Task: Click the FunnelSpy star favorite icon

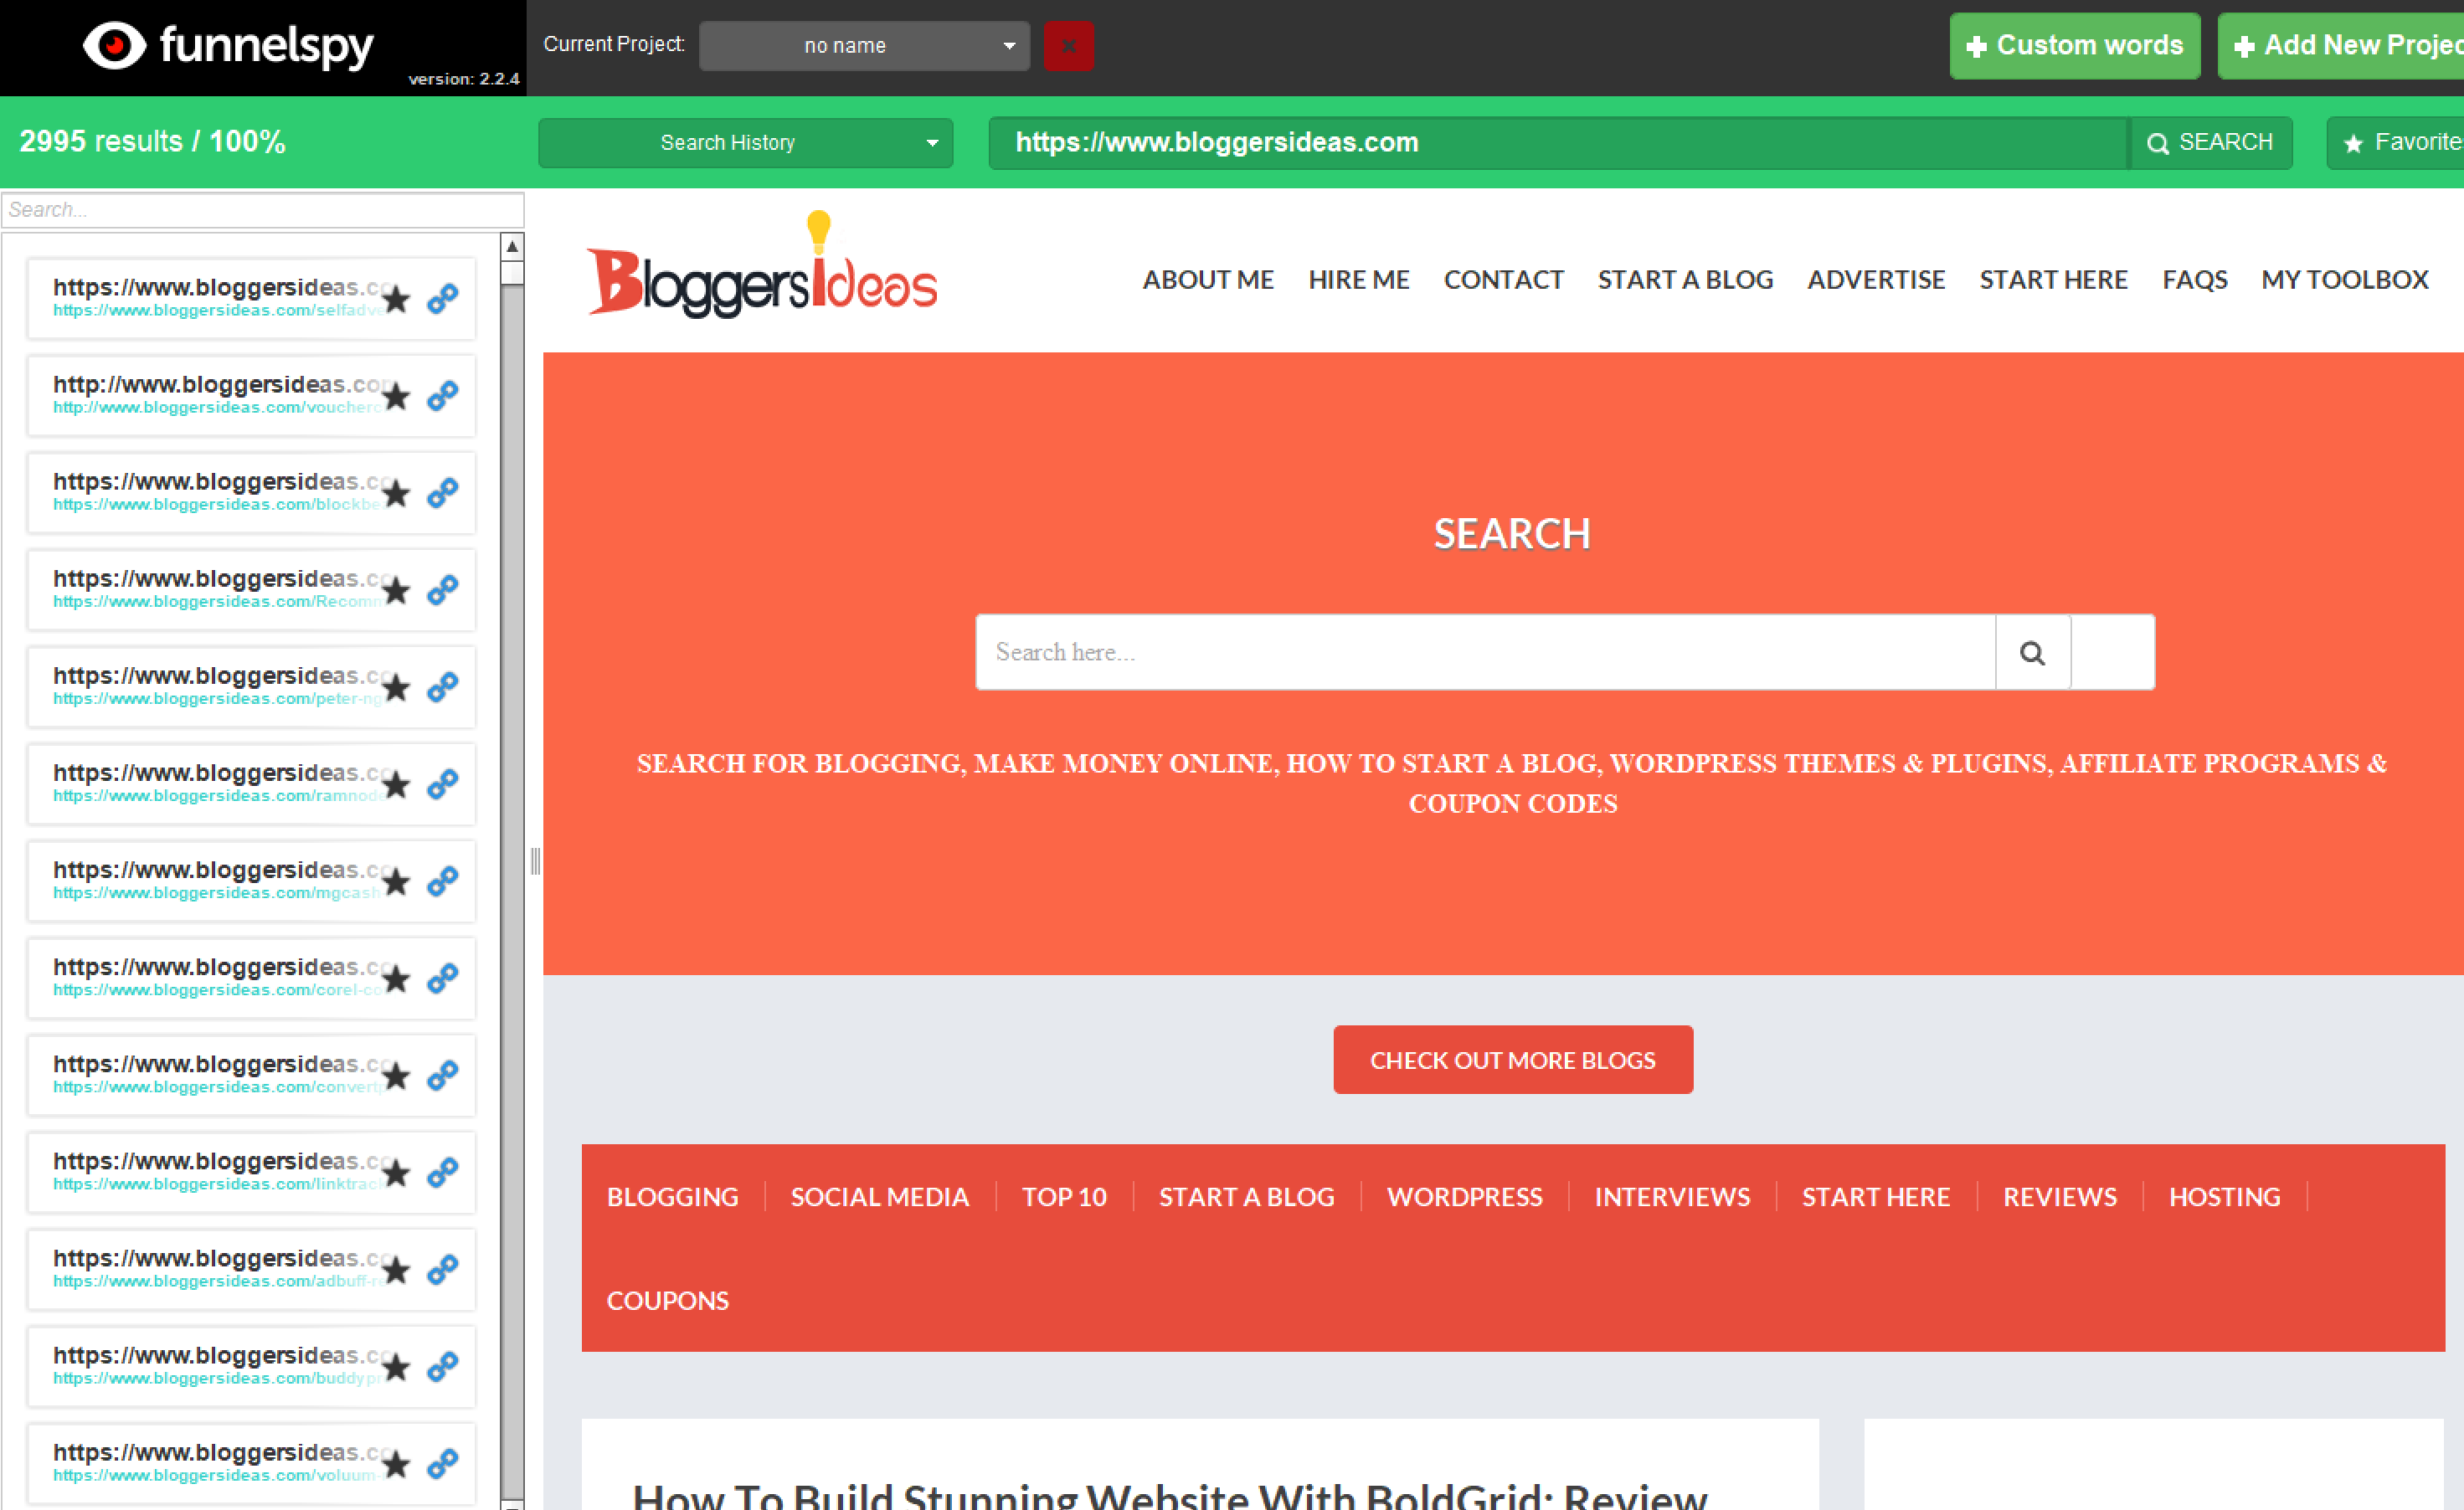Action: 2355,142
